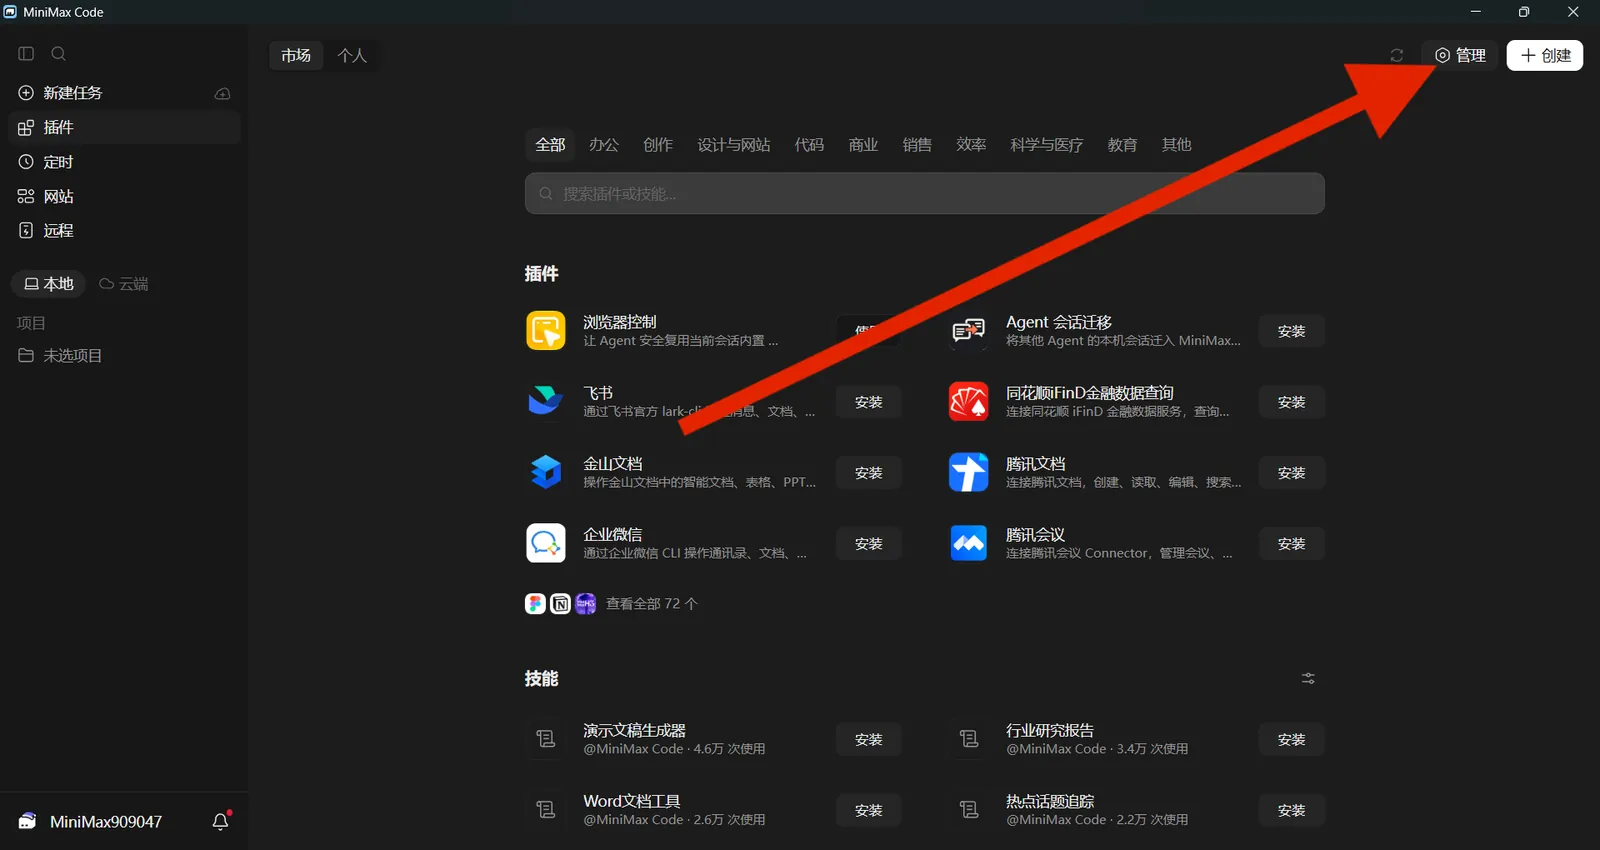Focus the 搜索插件或技能 search field
Screen dimensions: 1600x850
925,194
